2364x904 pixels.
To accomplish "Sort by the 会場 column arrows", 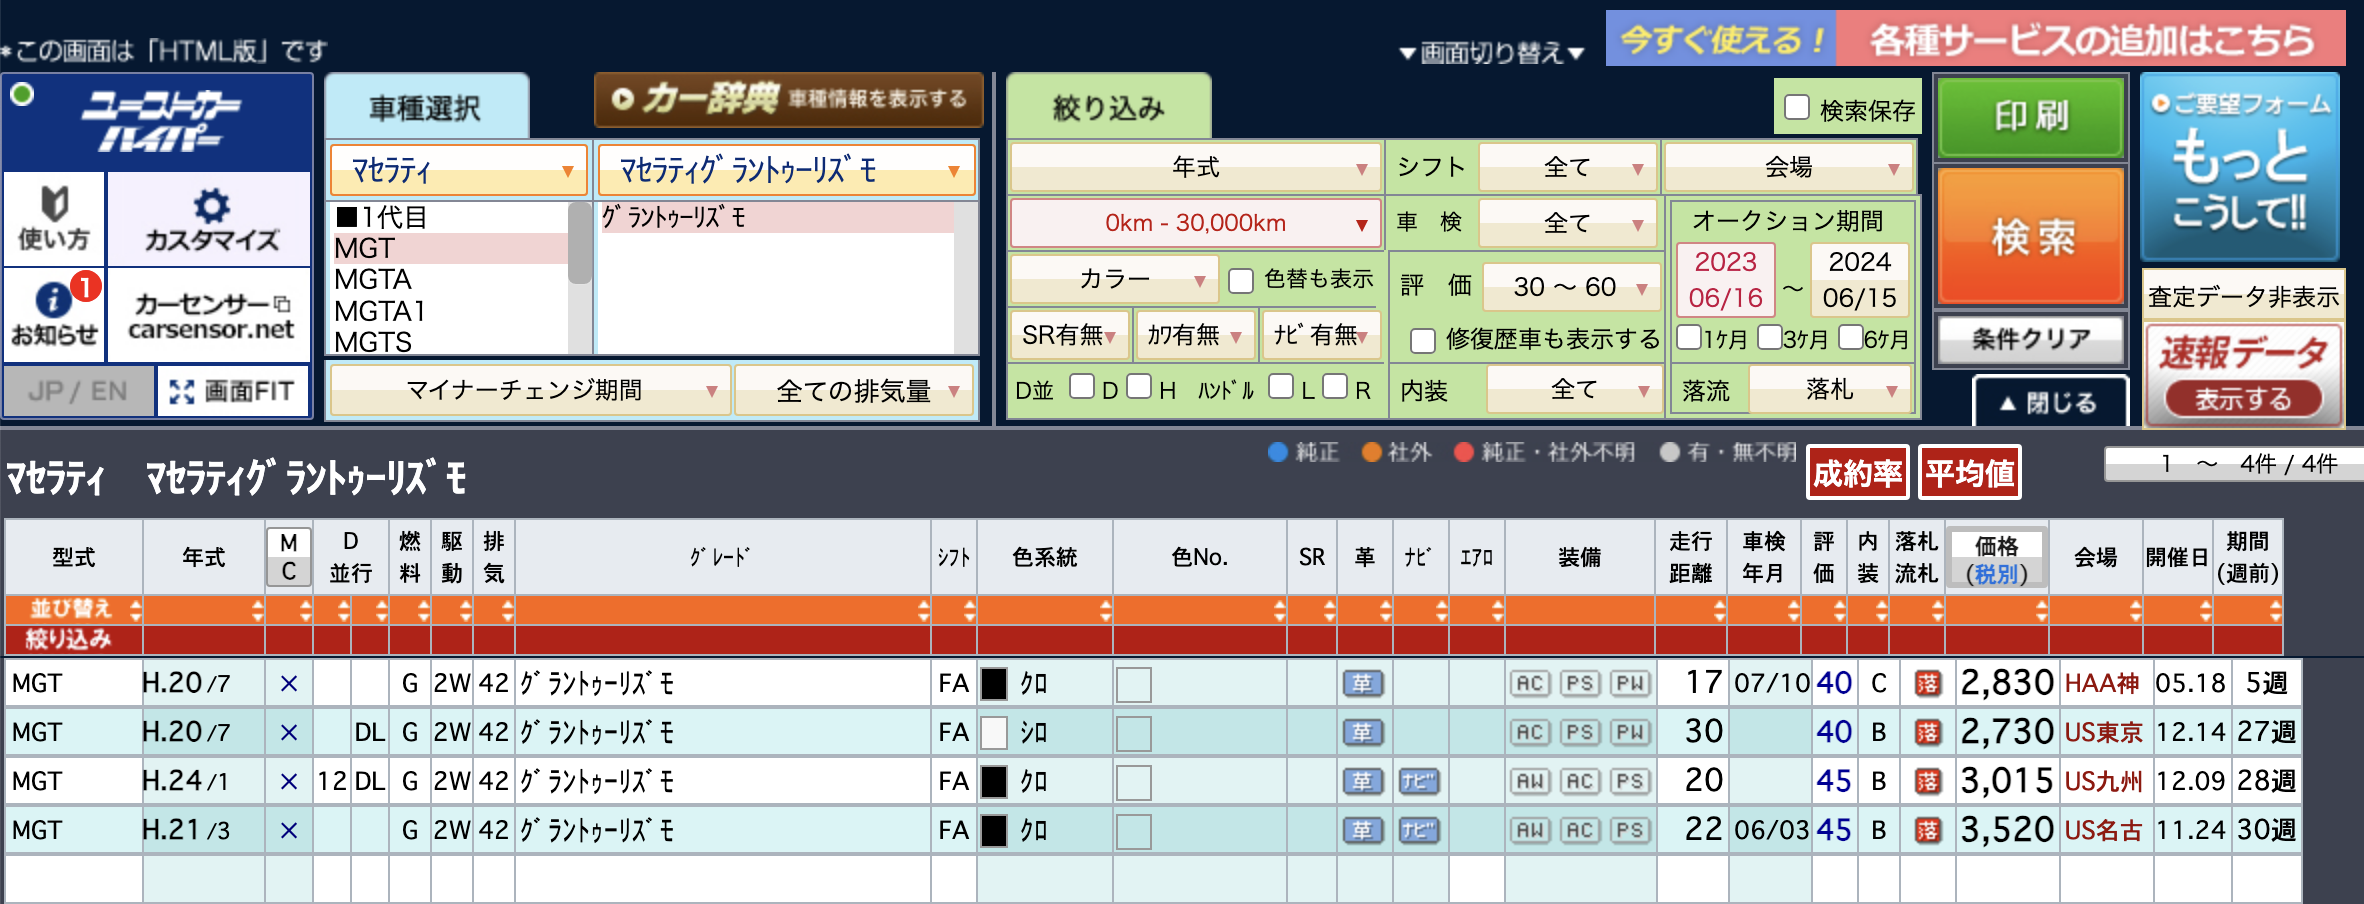I will 2134,609.
